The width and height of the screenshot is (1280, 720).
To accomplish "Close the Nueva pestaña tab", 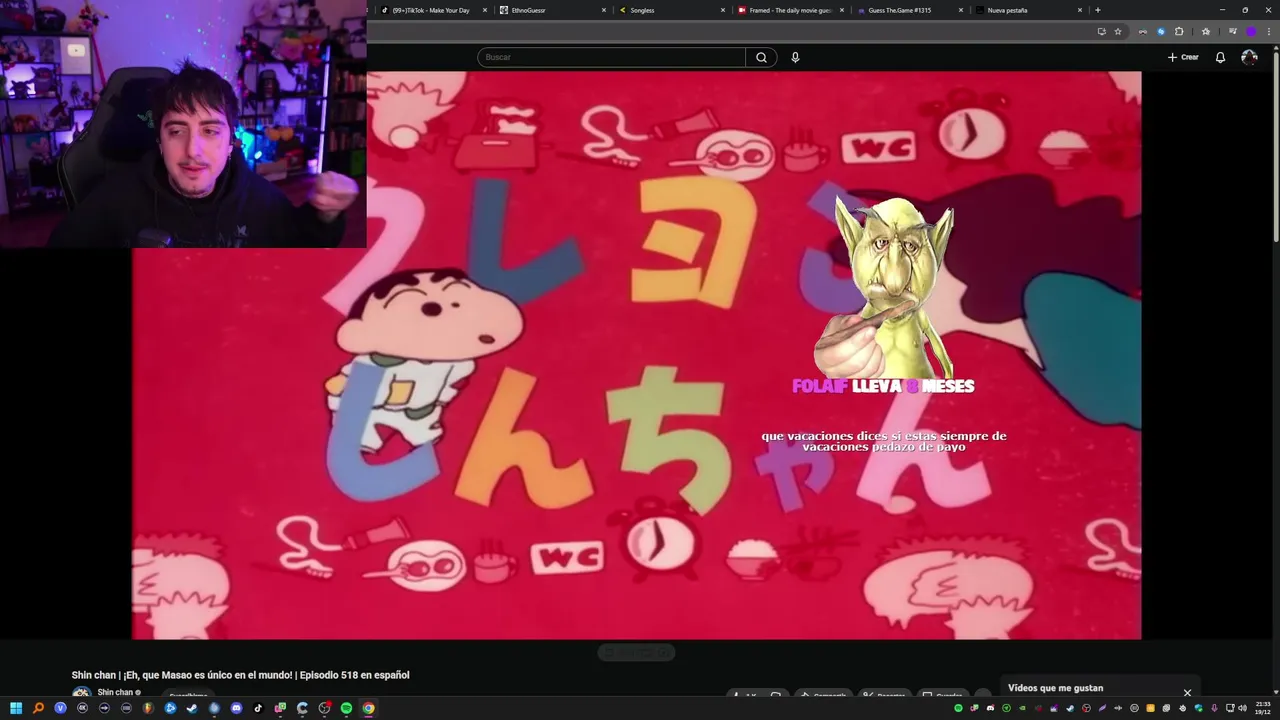I will 1080,10.
